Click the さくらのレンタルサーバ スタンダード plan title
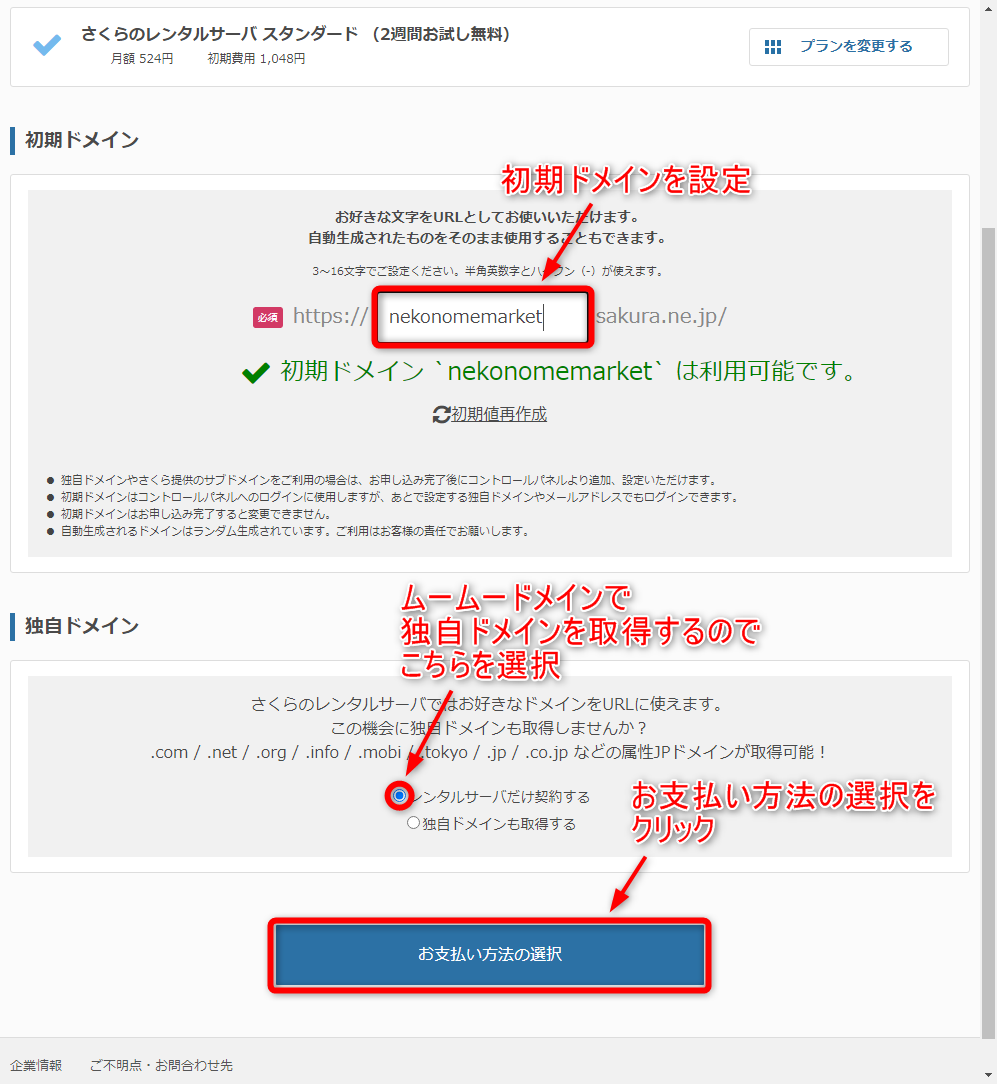 [x=219, y=34]
